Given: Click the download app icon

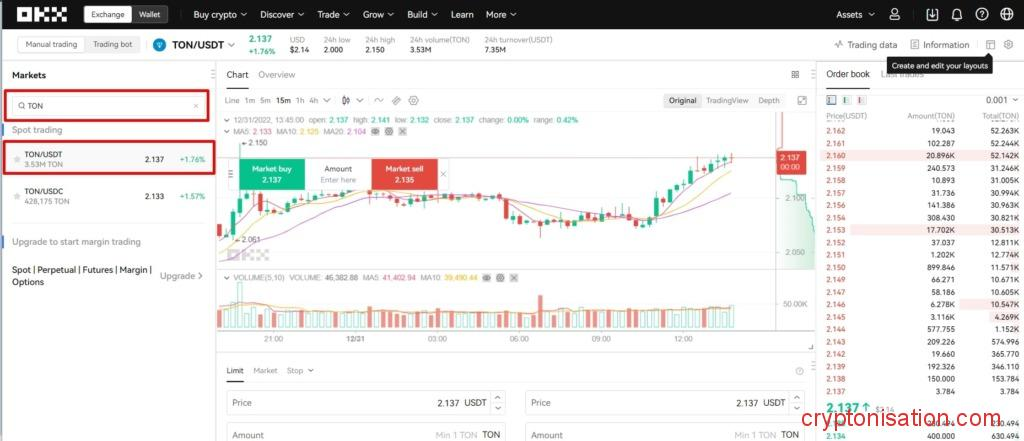Looking at the screenshot, I should pos(932,15).
